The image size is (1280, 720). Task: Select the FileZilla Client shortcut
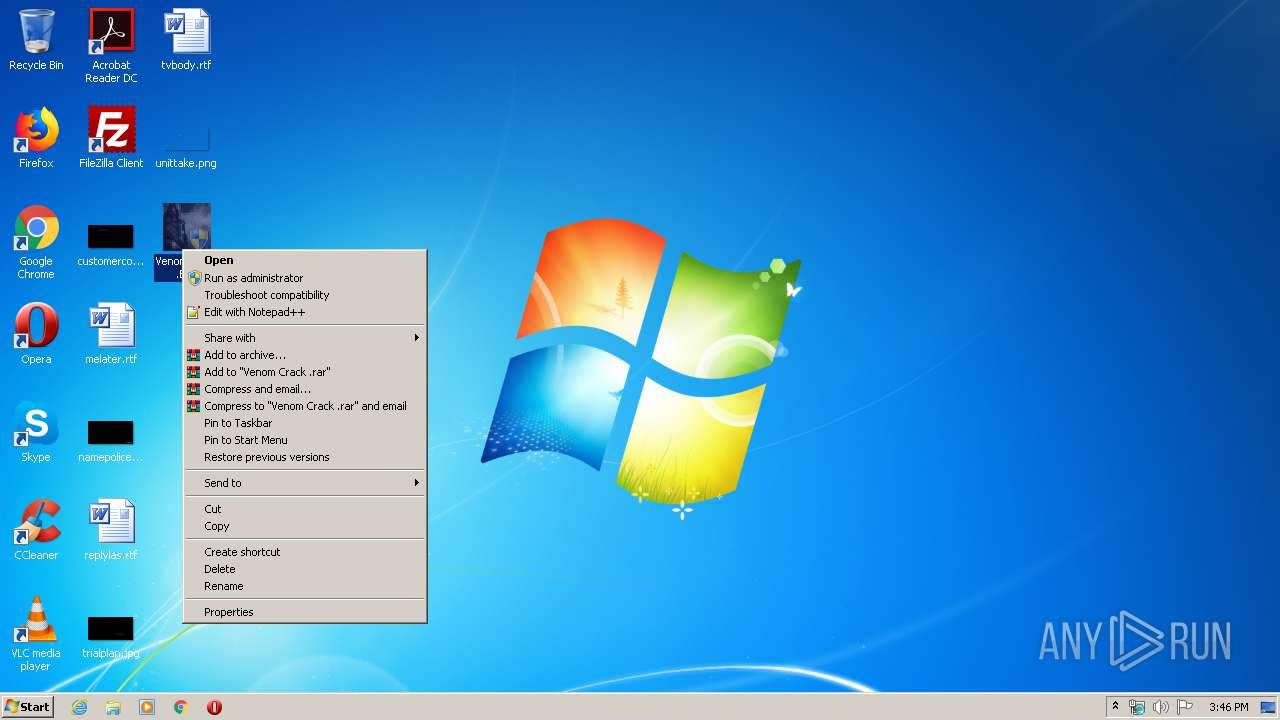point(111,138)
